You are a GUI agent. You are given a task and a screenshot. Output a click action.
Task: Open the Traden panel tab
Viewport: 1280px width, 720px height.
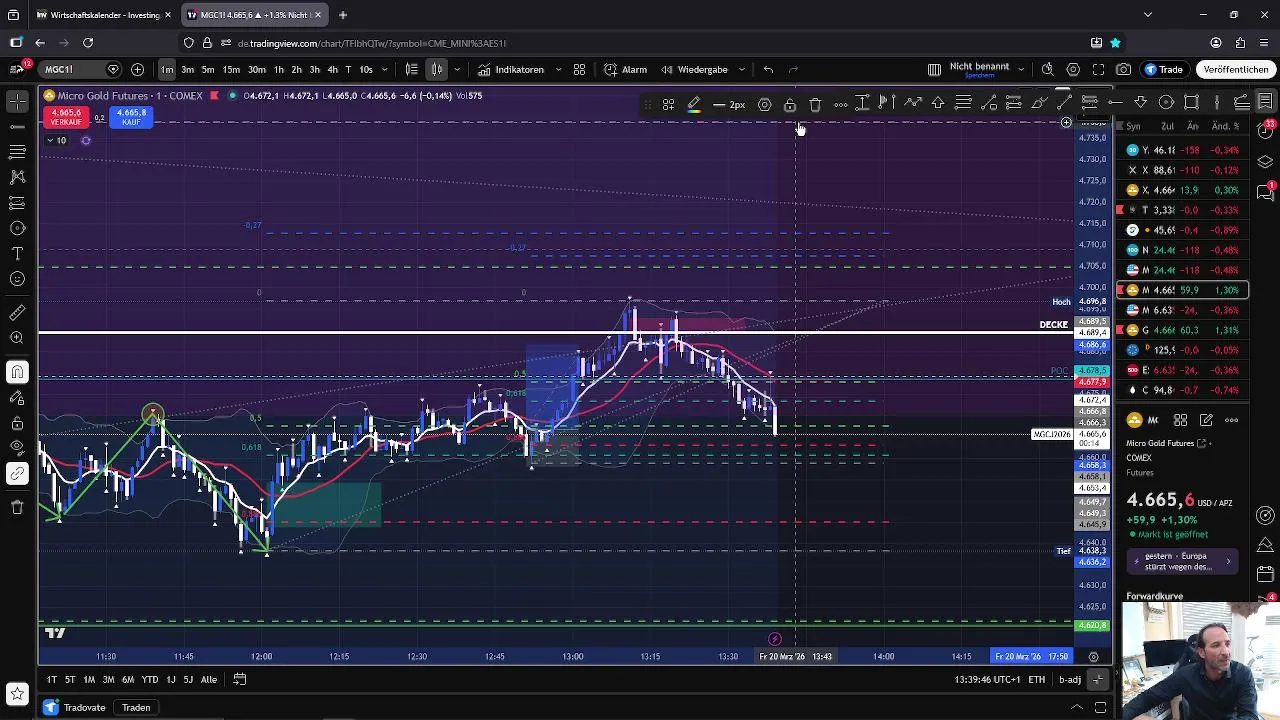(136, 707)
